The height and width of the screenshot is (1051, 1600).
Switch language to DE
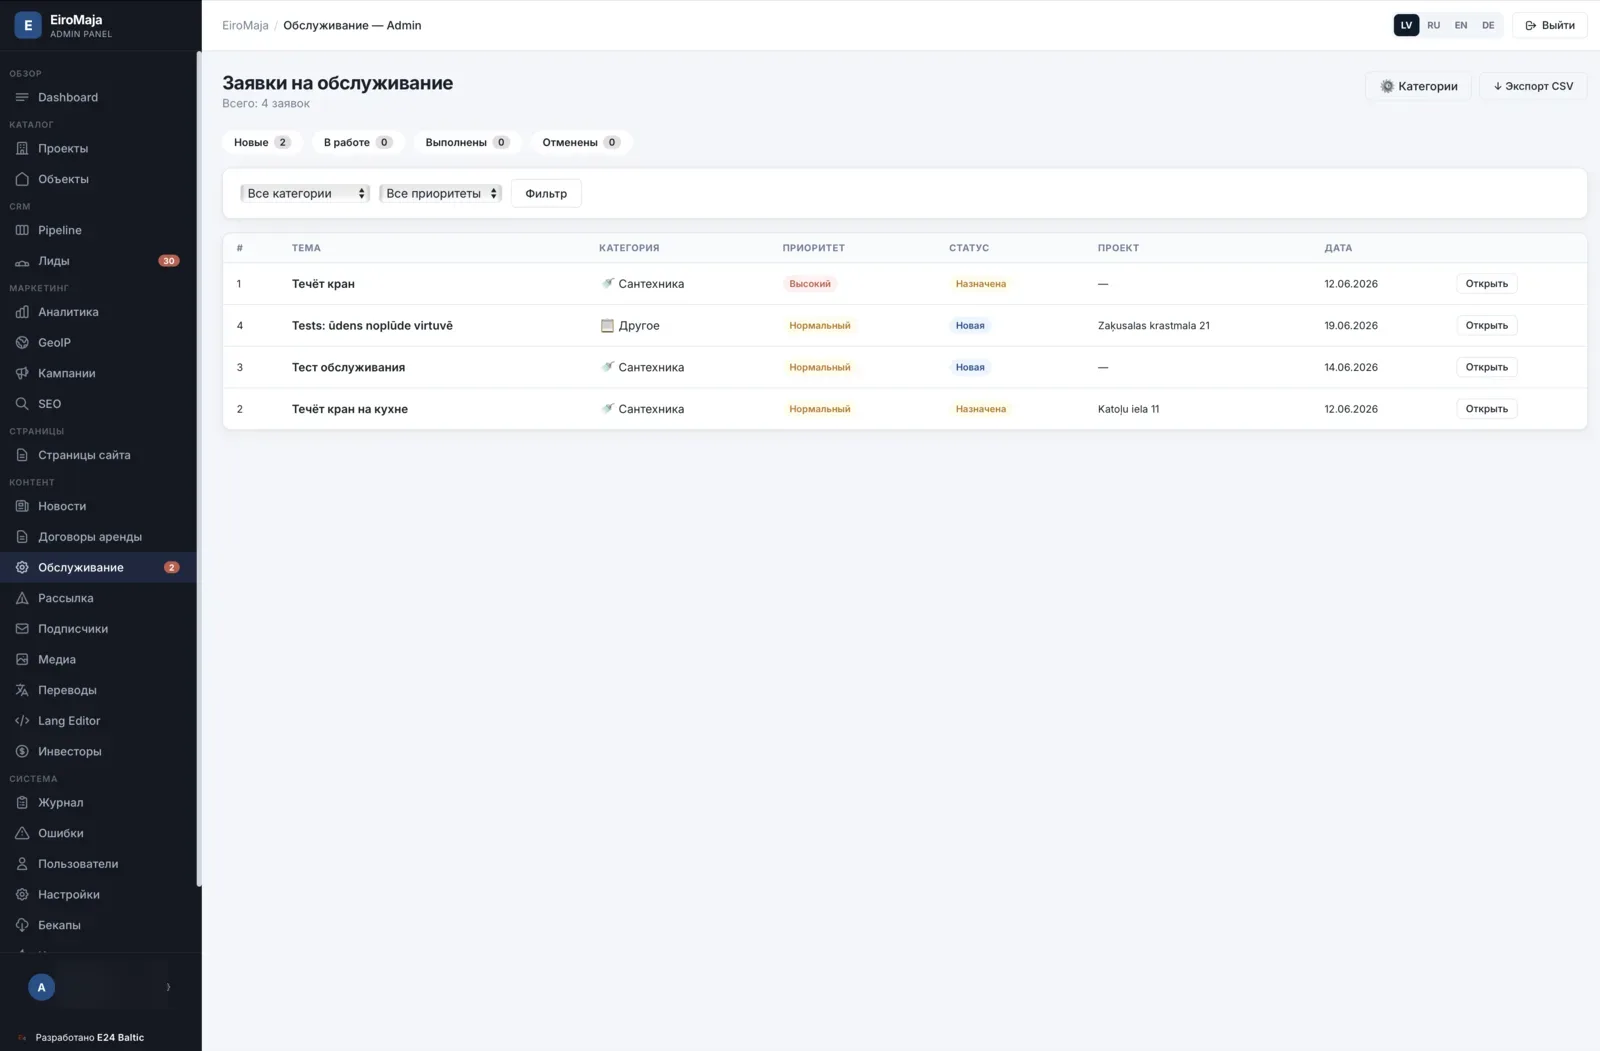click(x=1488, y=25)
